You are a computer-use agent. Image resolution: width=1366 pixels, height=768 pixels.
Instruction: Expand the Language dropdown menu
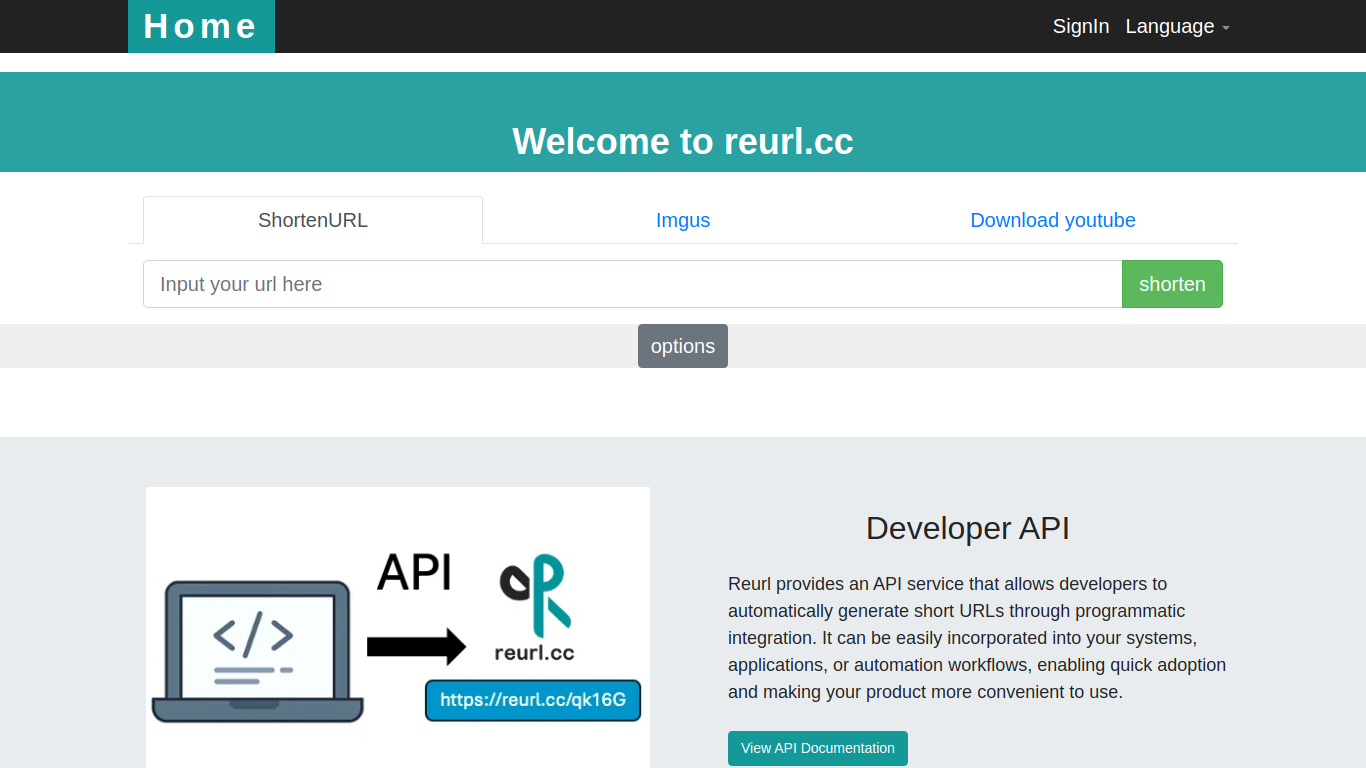pos(1177,26)
